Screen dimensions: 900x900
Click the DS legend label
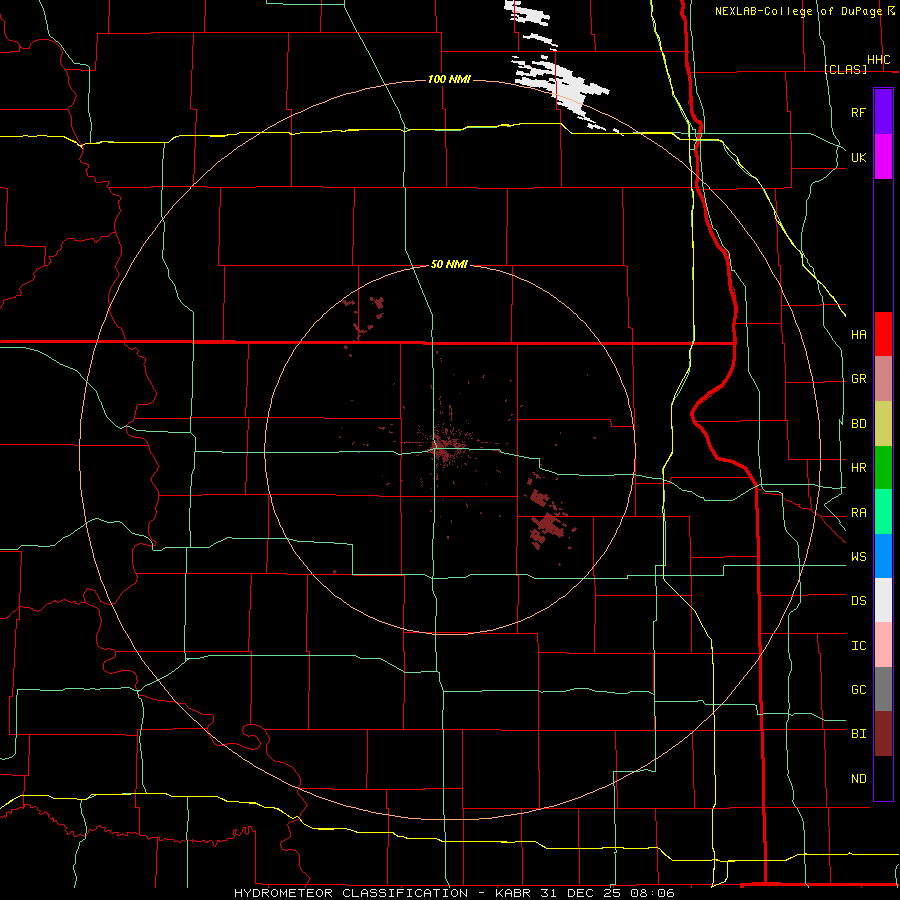click(858, 601)
